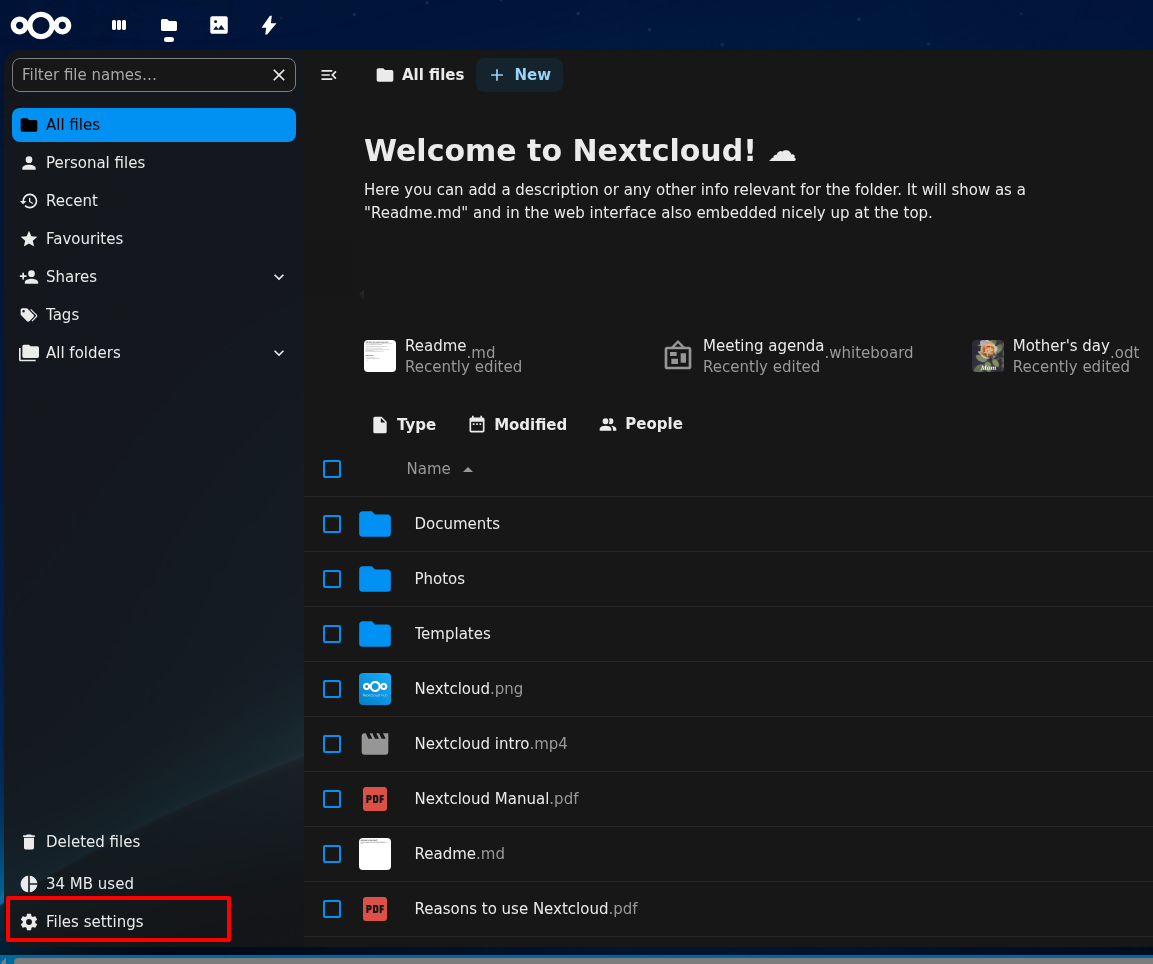1153x964 pixels.
Task: Open the Photos app icon in top bar
Action: tap(219, 25)
